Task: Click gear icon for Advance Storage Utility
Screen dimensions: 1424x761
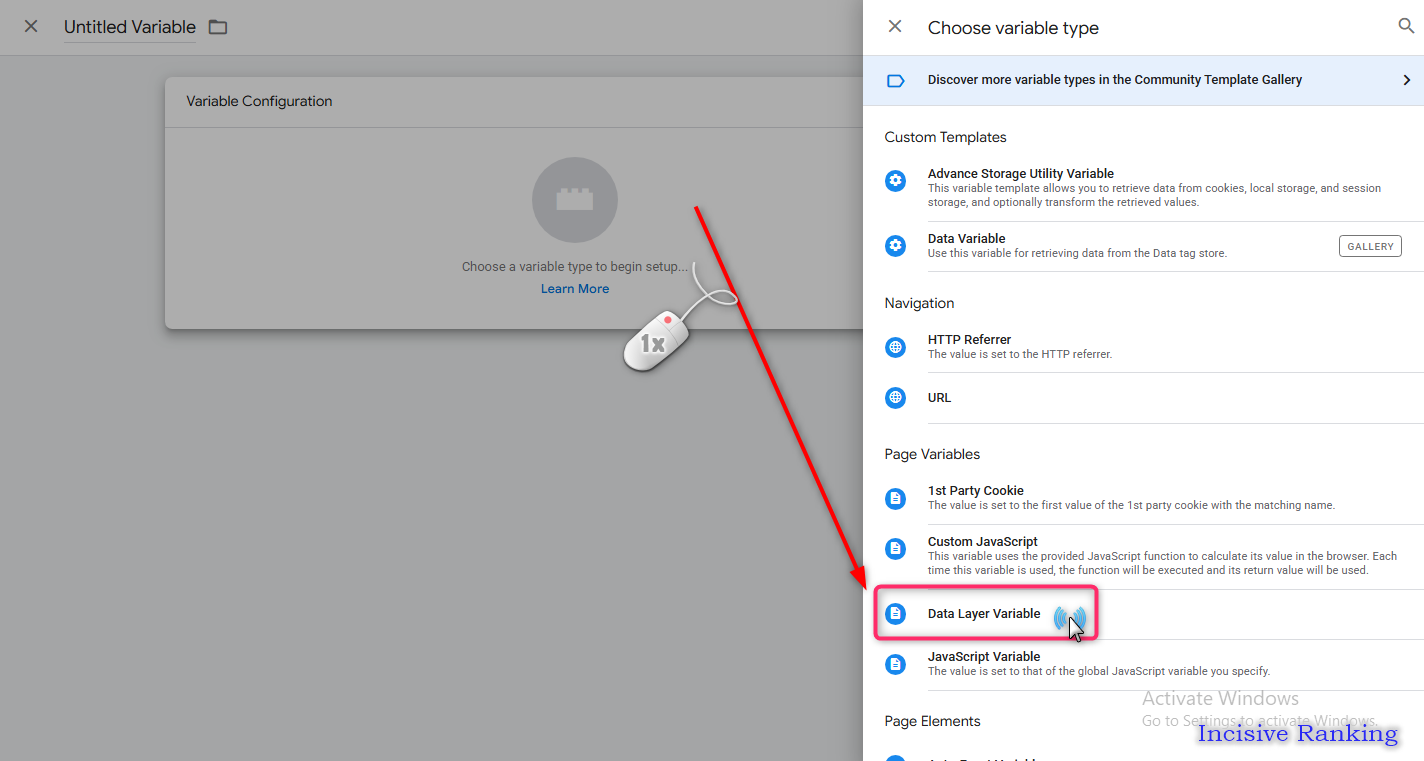Action: pos(896,181)
